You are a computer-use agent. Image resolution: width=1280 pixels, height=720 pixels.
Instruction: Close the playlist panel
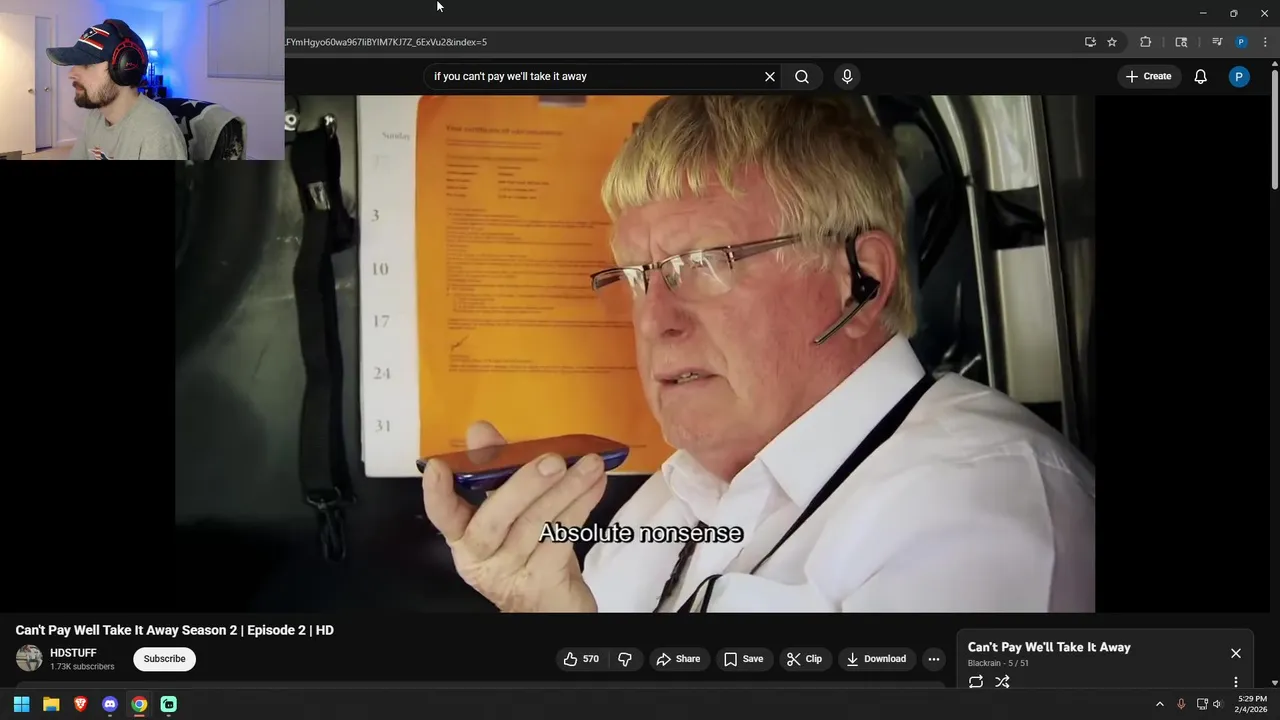[x=1236, y=653]
